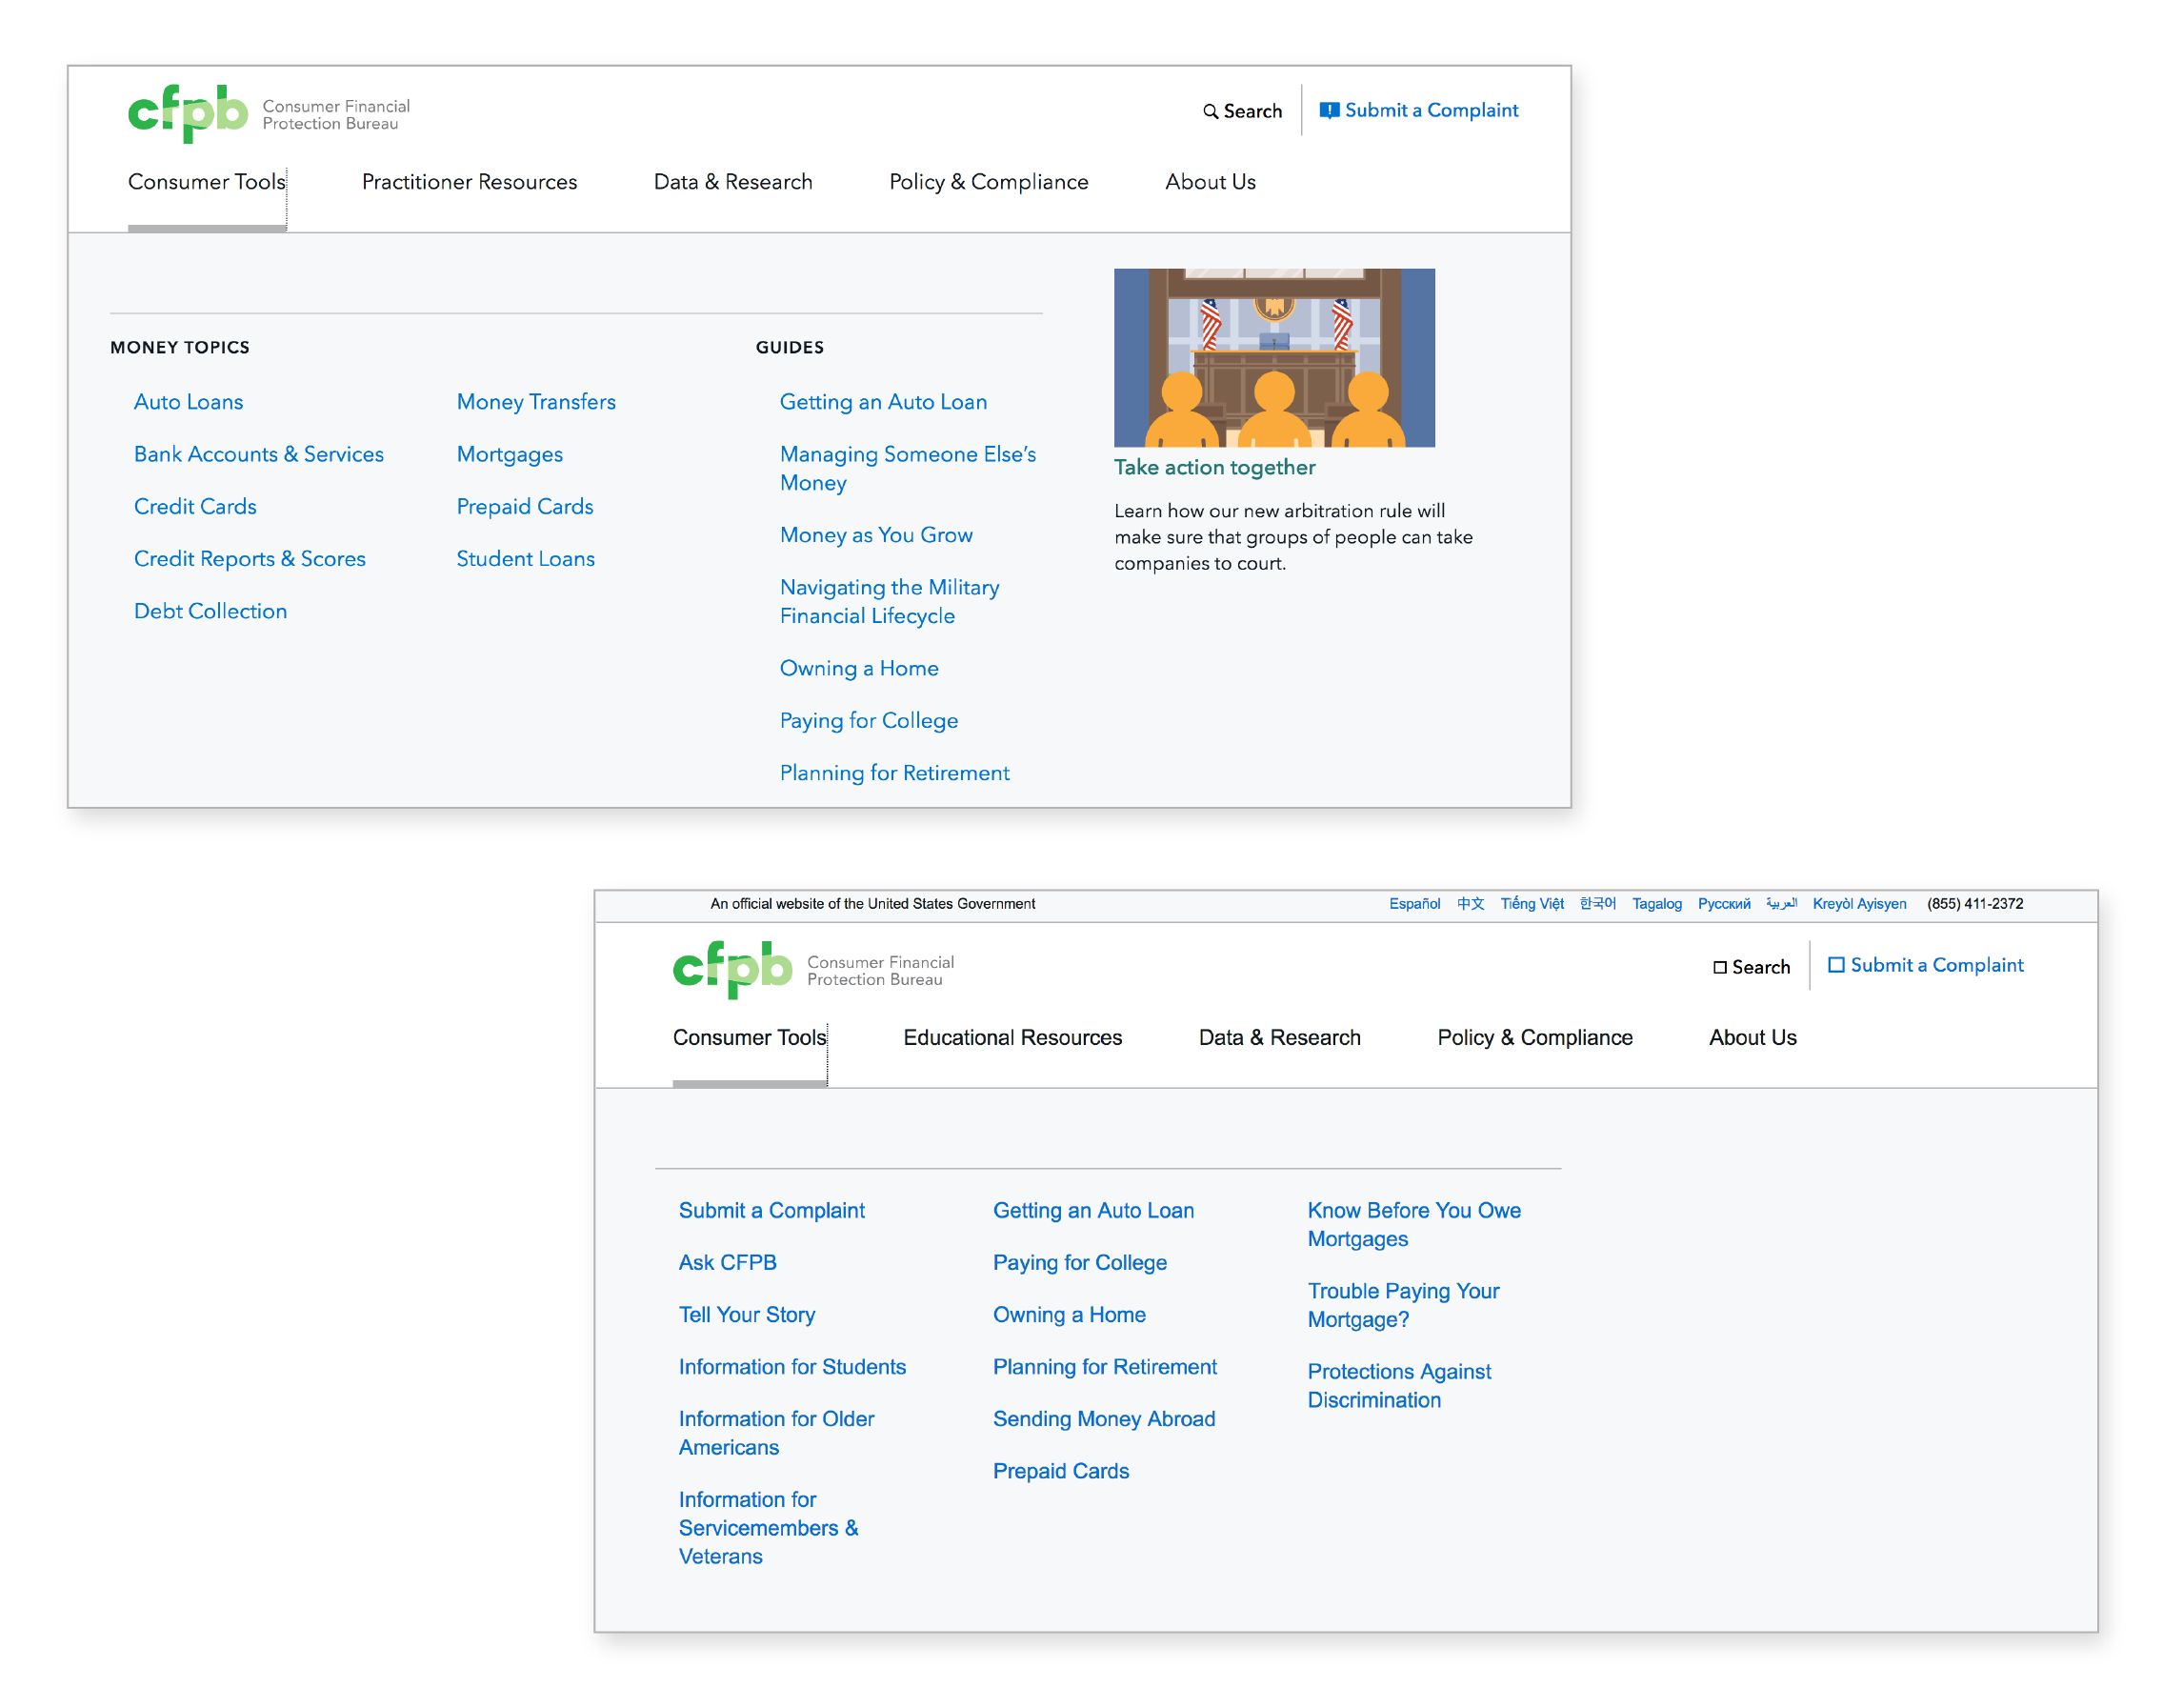The width and height of the screenshot is (2183, 1708).
Task: Open About Us menu in top window
Action: (1210, 182)
